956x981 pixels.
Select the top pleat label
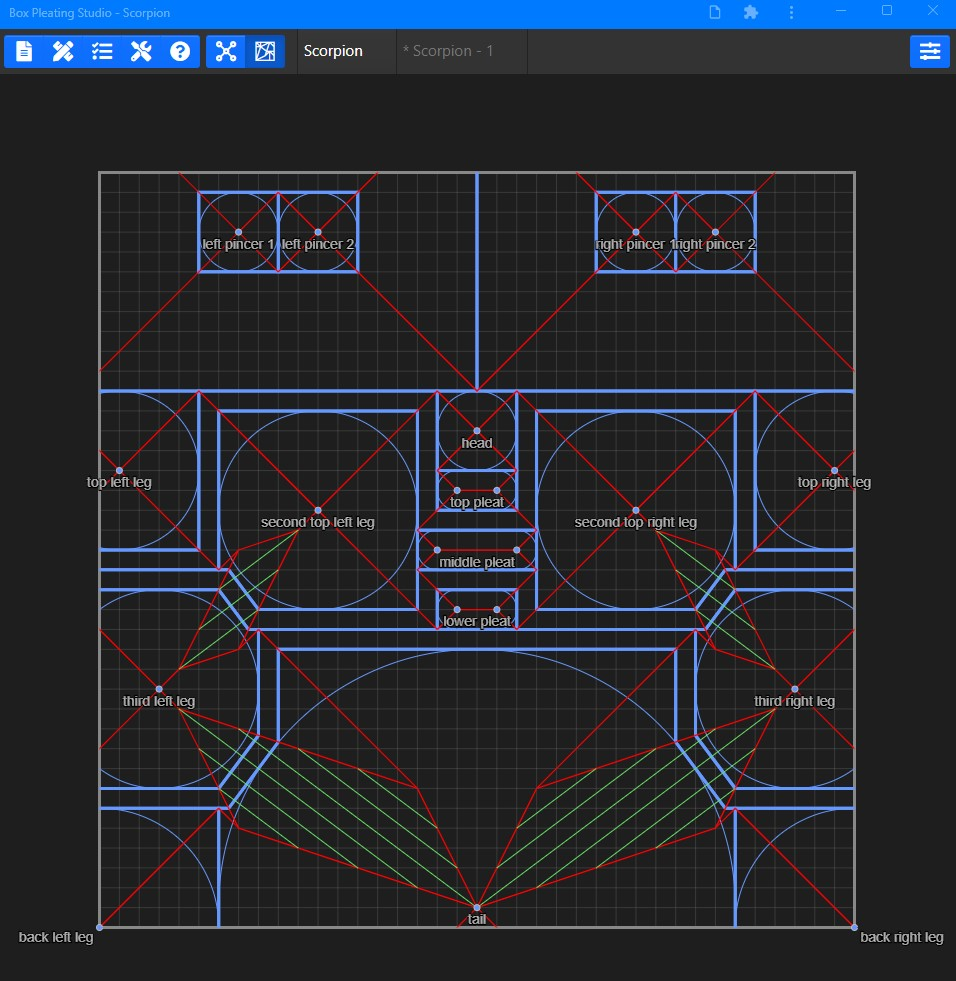click(x=477, y=502)
